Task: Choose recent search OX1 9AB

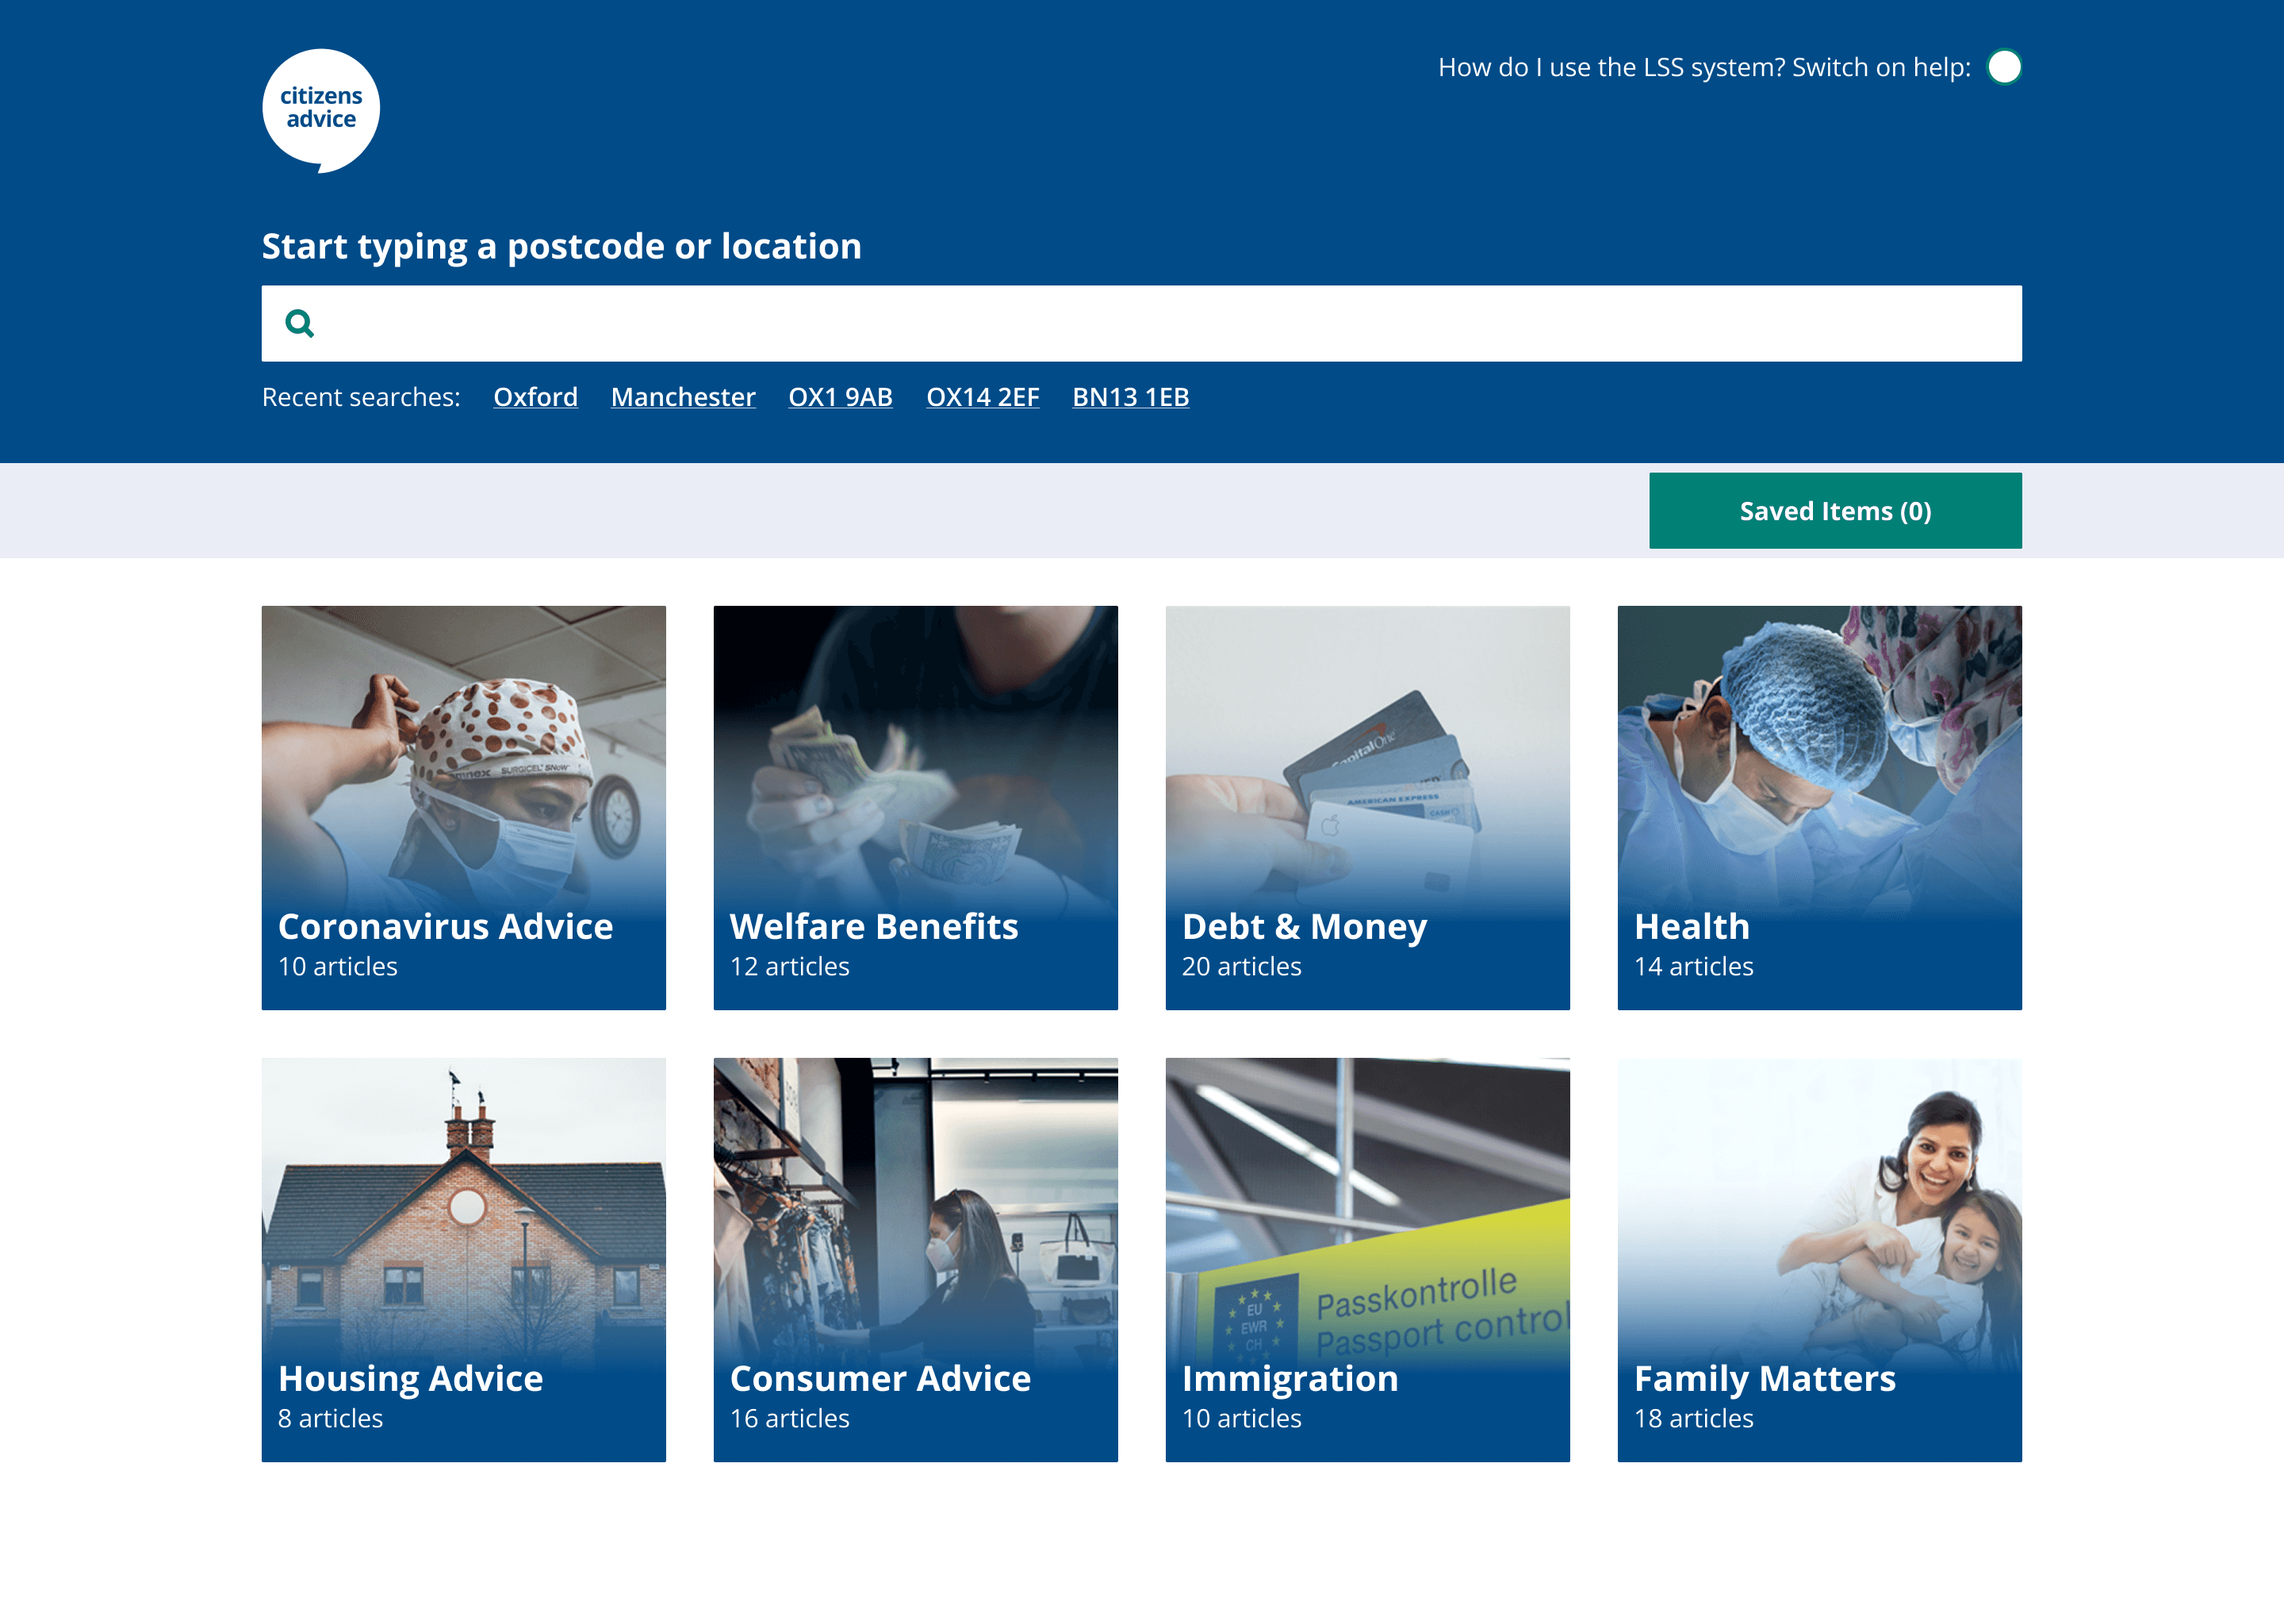Action: (840, 397)
